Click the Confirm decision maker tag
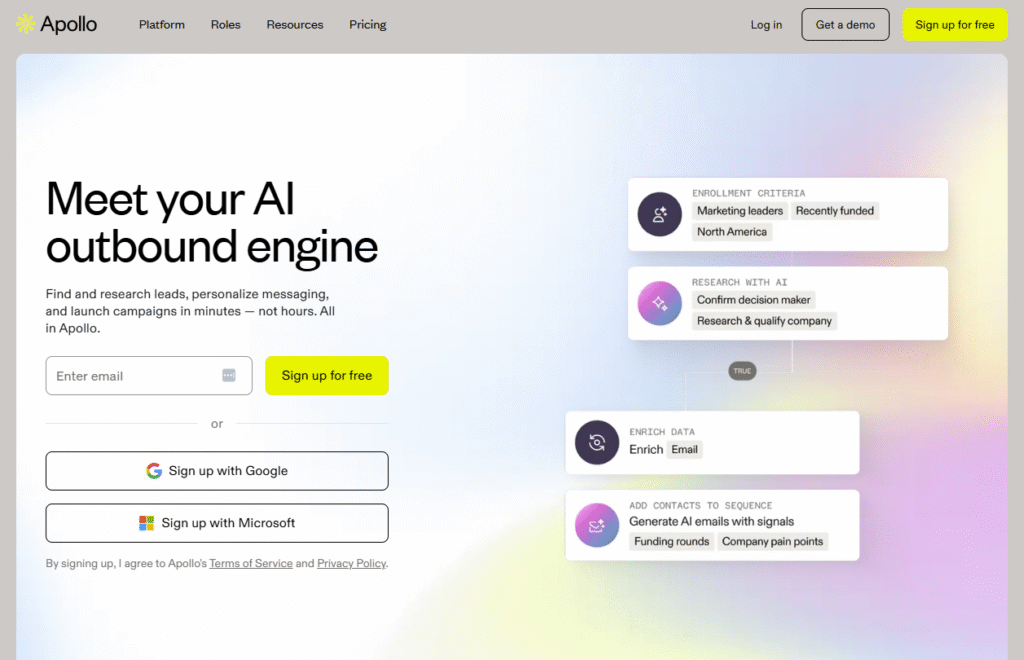This screenshot has height=660, width=1024. pos(754,300)
